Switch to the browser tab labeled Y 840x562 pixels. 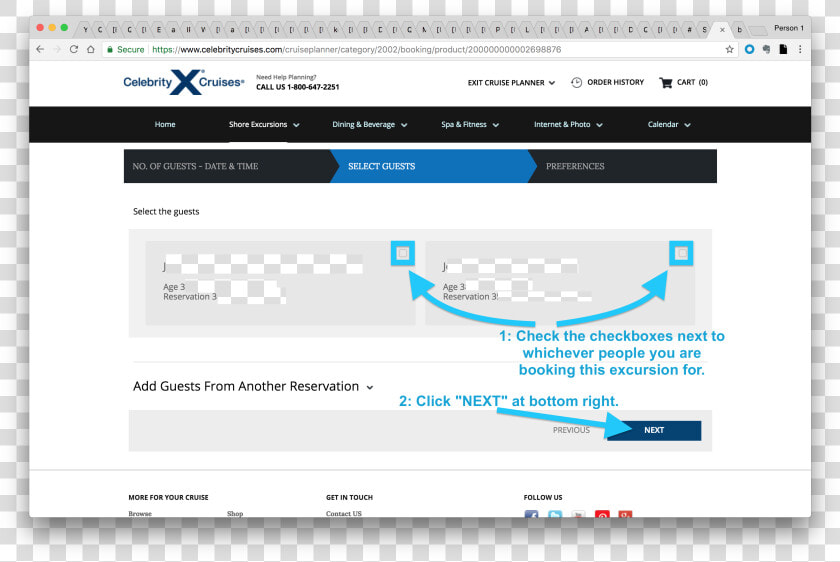pos(85,30)
